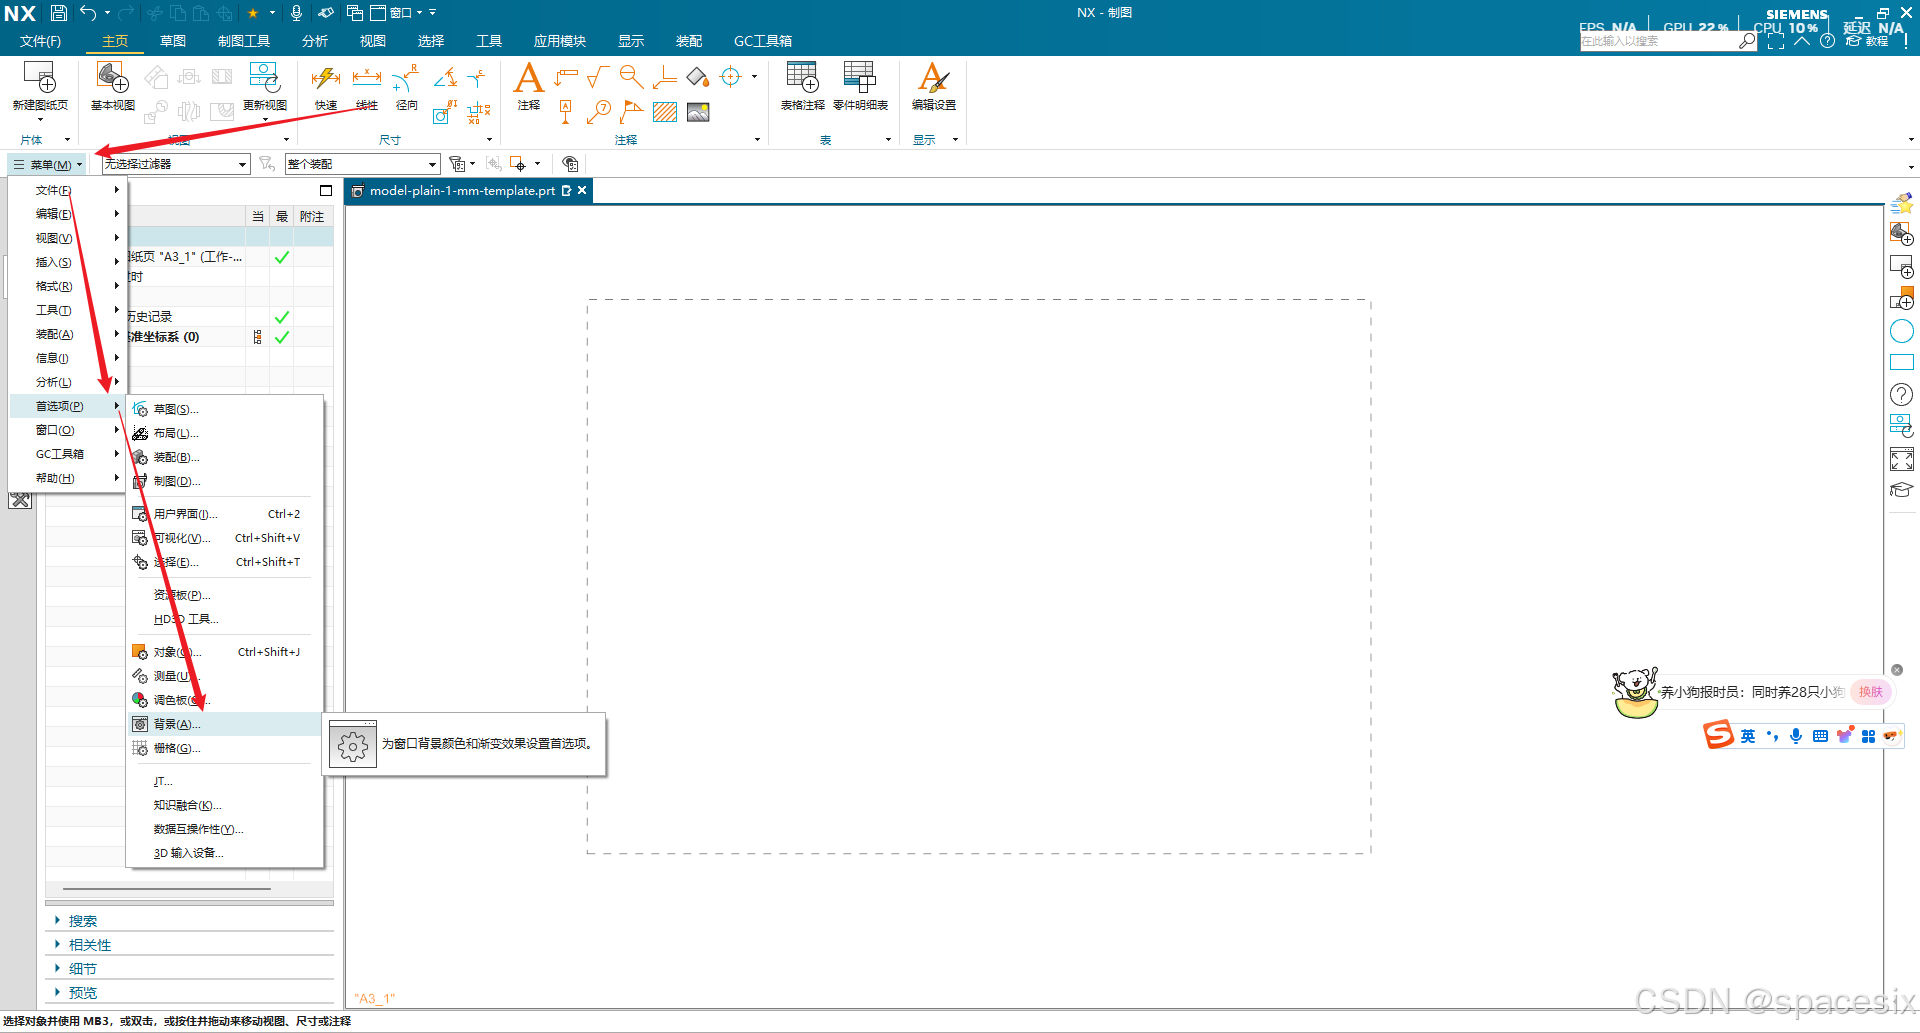Select 背景(A)... in the preferences submenu

[x=225, y=724]
